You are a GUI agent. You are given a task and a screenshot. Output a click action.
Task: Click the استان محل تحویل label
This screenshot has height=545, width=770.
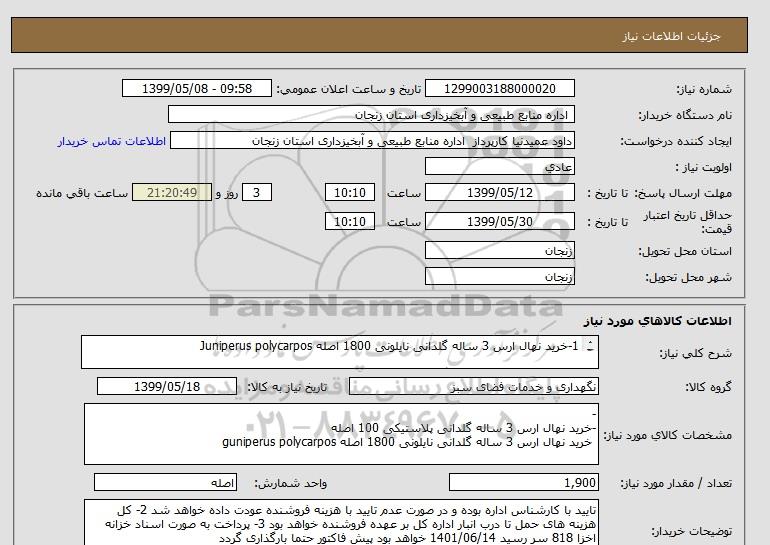(x=685, y=251)
